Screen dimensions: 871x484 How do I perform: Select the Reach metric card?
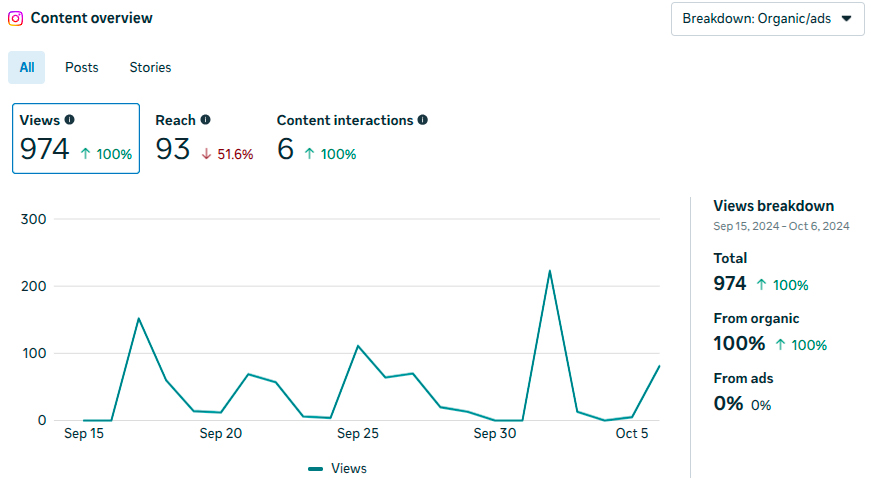(204, 138)
